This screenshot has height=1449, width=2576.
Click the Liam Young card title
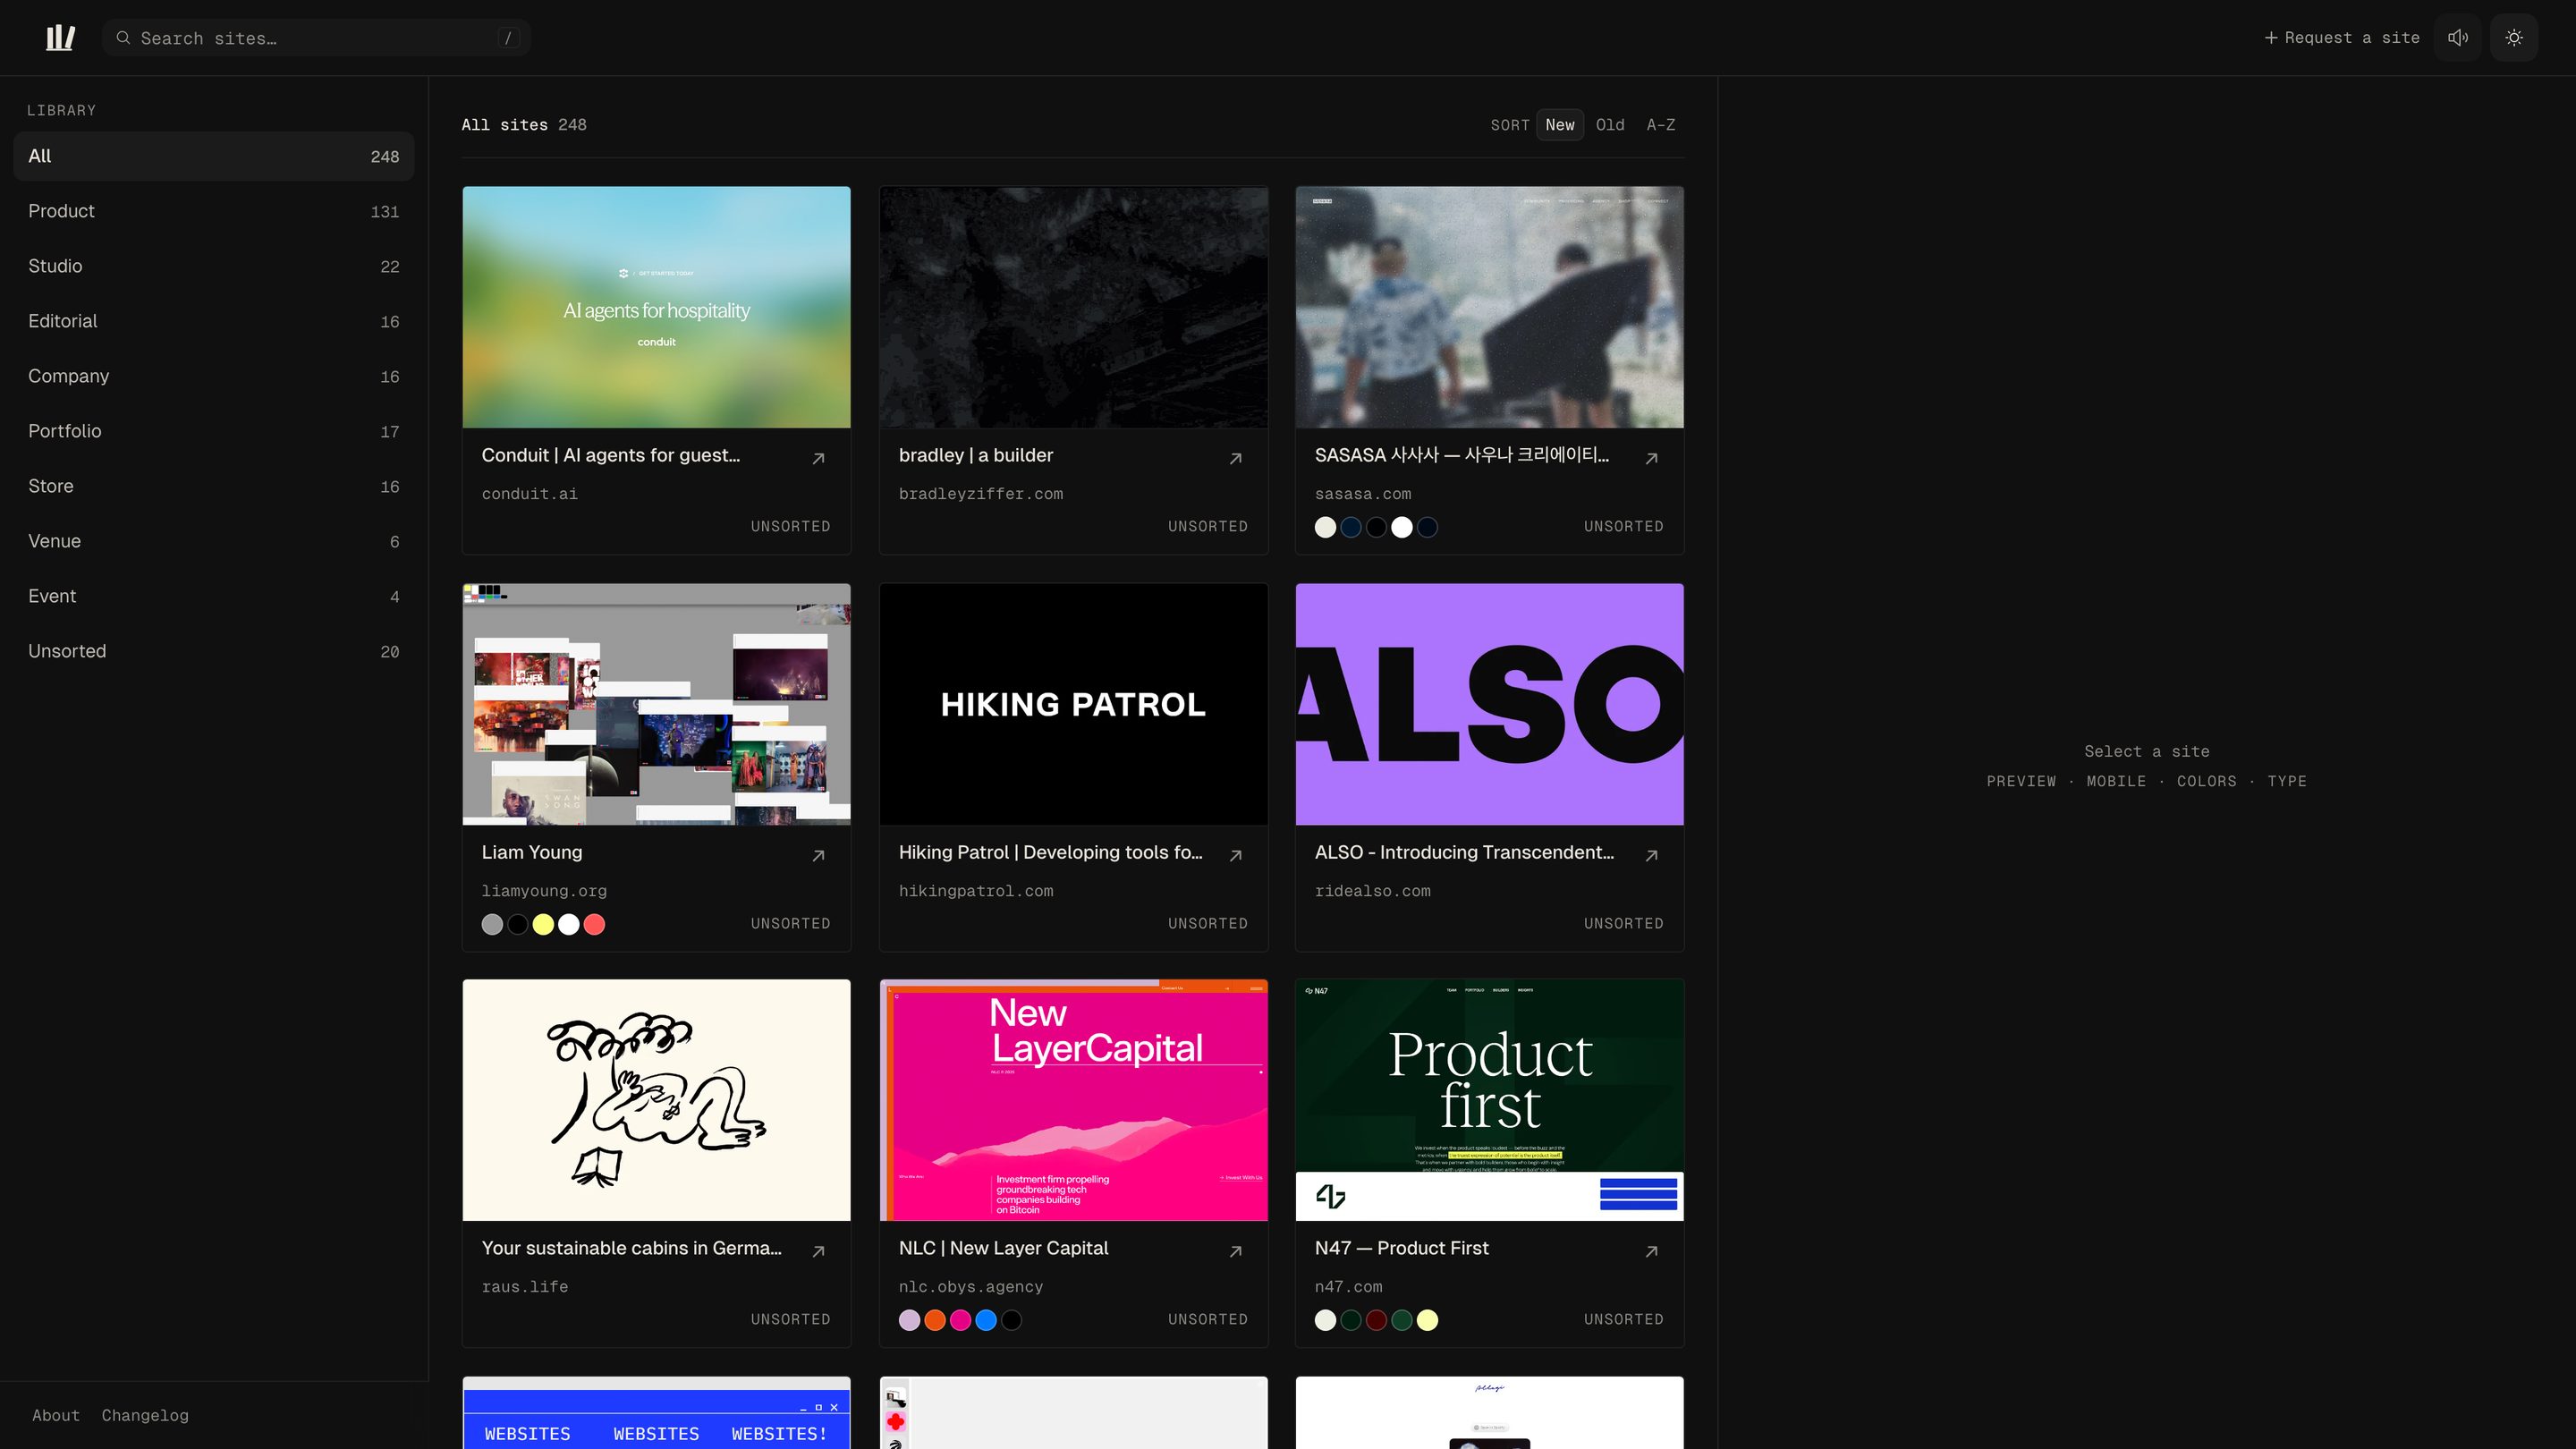[532, 852]
